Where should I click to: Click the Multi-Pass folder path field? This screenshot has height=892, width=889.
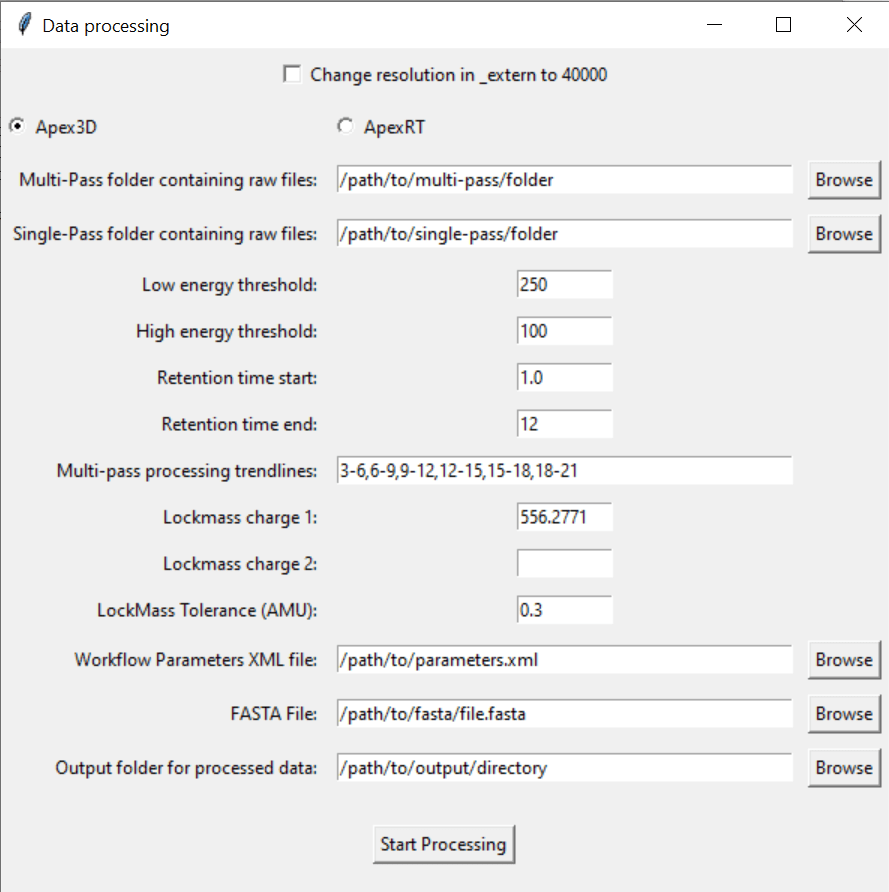point(564,180)
